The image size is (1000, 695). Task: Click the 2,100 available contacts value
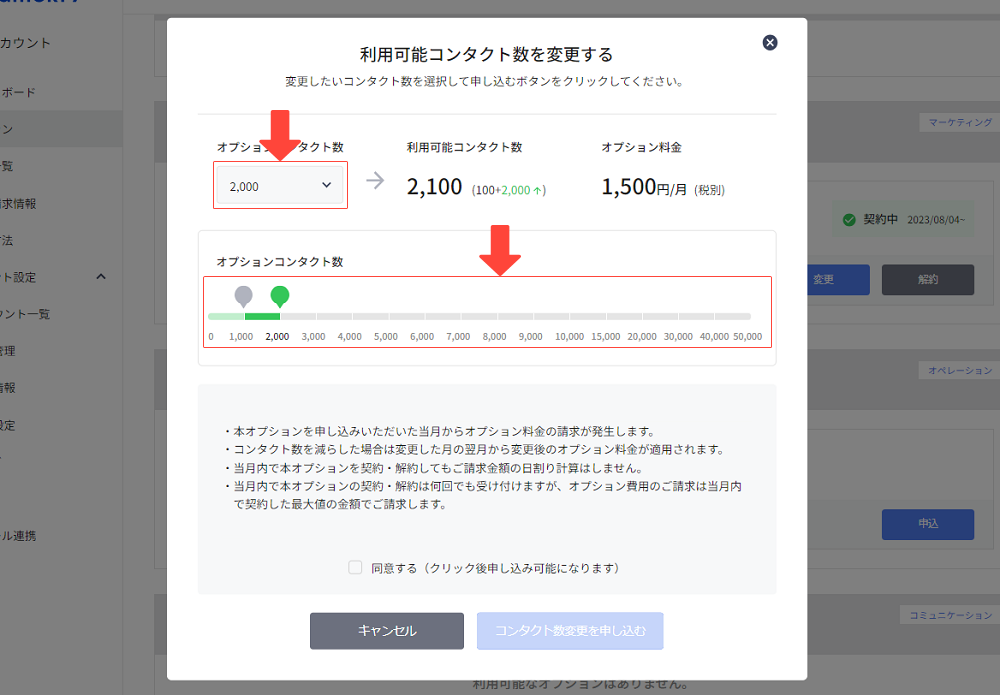434,187
